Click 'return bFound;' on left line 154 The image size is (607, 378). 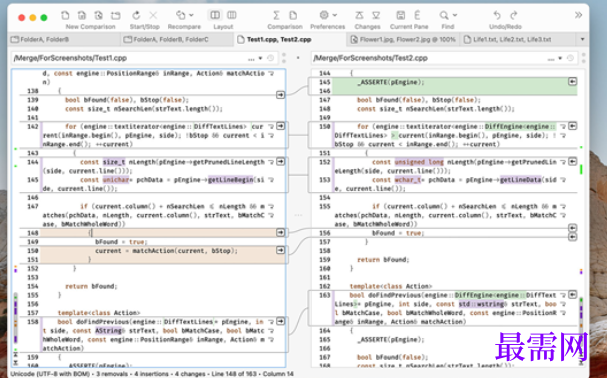(x=91, y=286)
